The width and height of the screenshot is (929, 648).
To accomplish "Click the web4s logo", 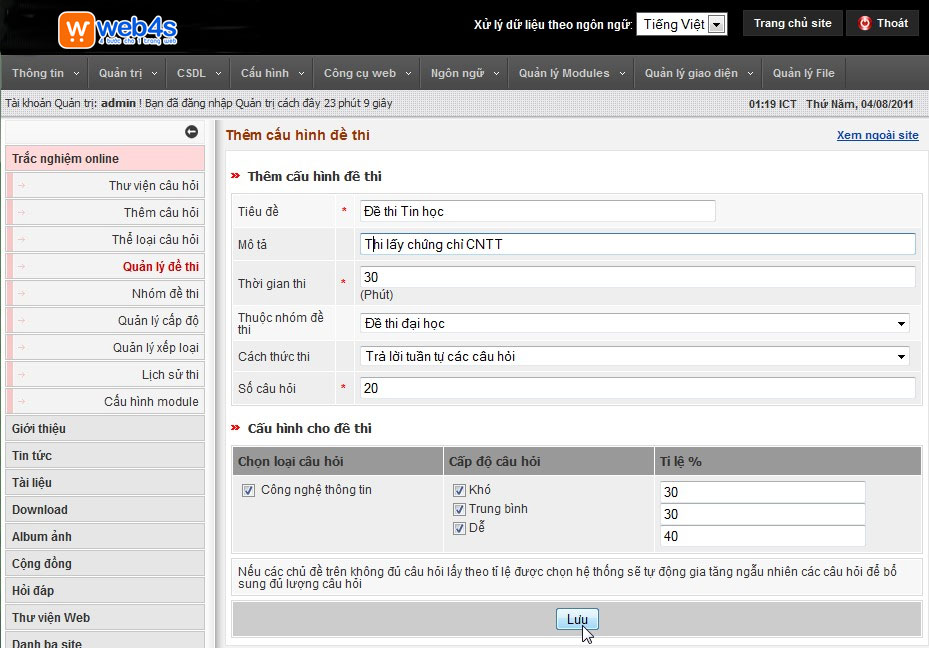I will (x=118, y=29).
